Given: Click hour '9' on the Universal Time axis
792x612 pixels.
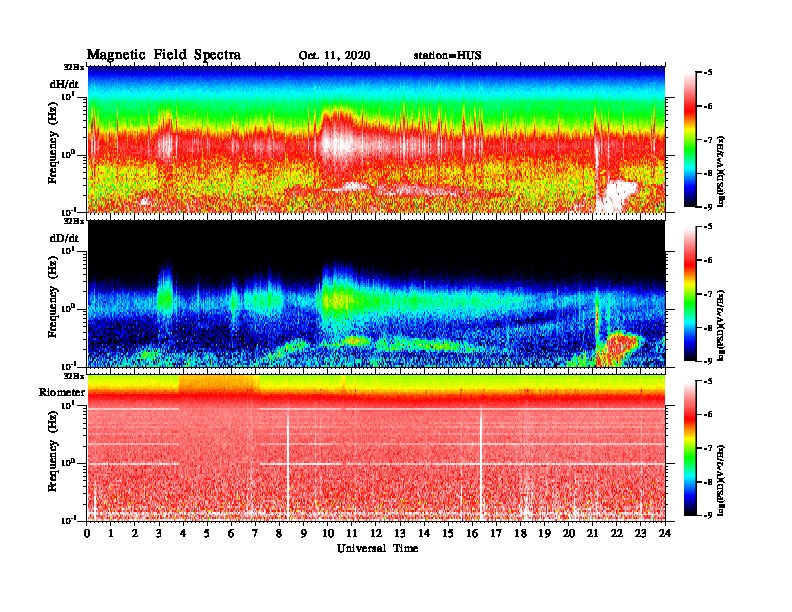Looking at the screenshot, I should pos(304,534).
